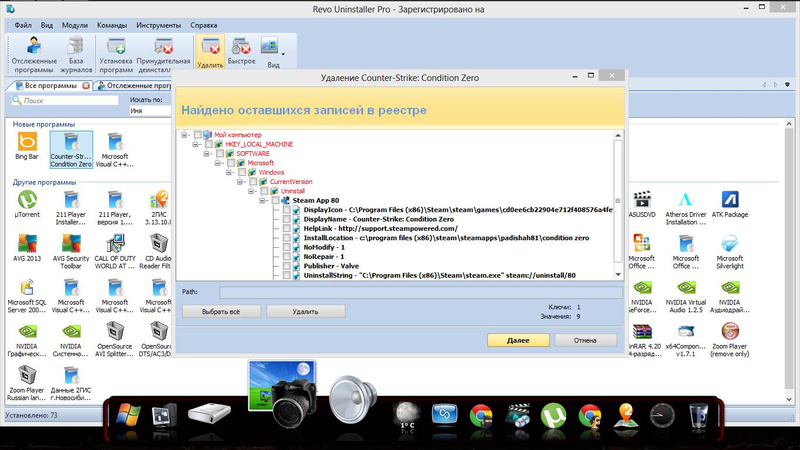This screenshot has width=800, height=450.
Task: Switch to the Все программы tab
Action: click(47, 86)
